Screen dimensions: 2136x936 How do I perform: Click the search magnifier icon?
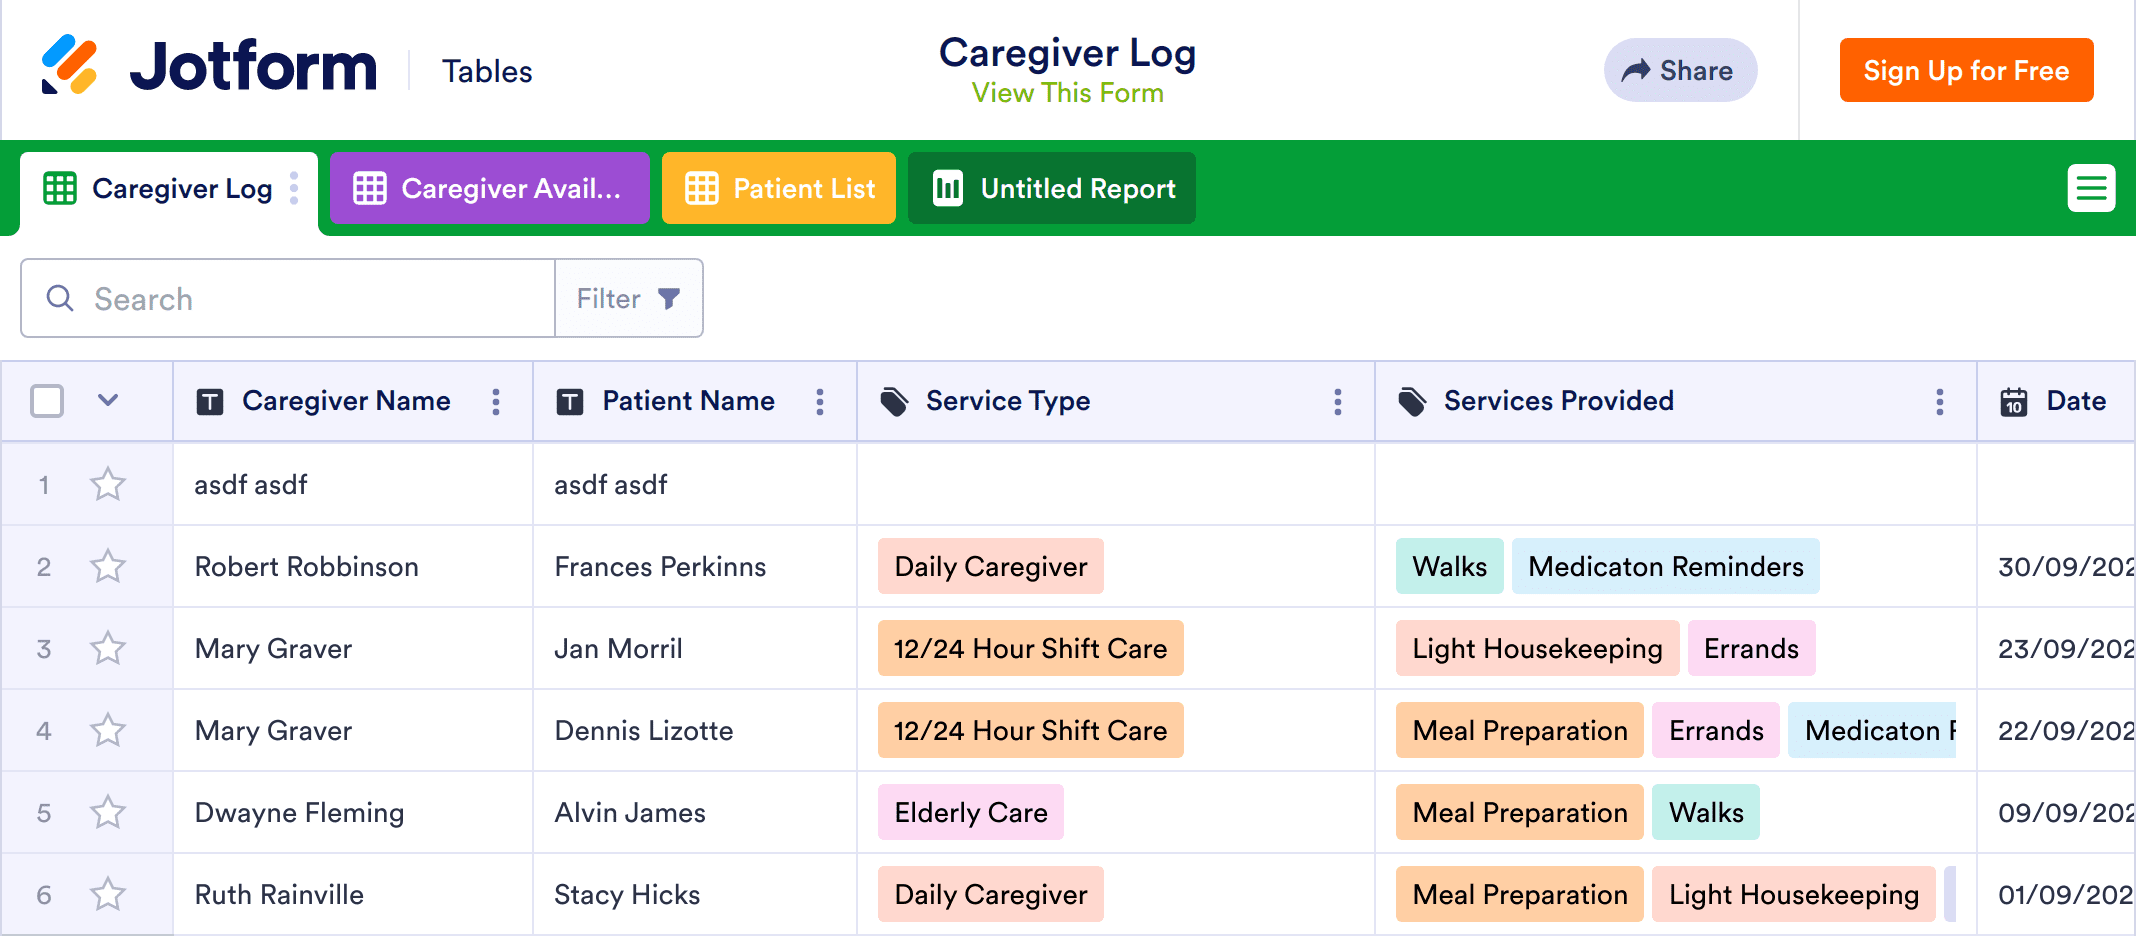click(x=60, y=298)
